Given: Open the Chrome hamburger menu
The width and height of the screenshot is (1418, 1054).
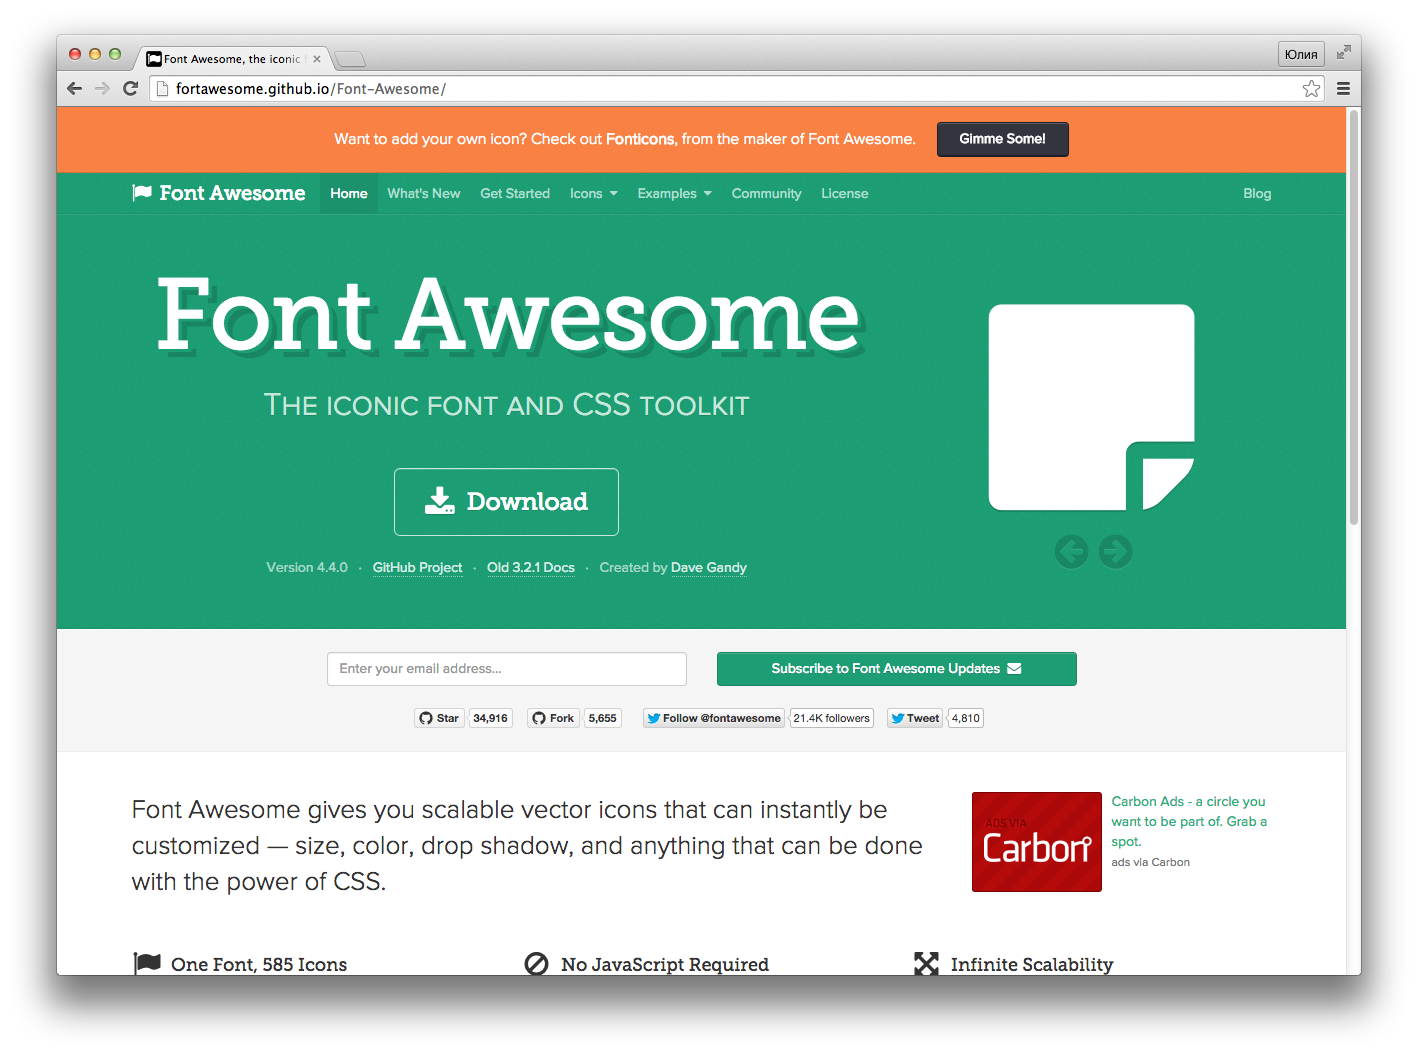Looking at the screenshot, I should [x=1343, y=89].
